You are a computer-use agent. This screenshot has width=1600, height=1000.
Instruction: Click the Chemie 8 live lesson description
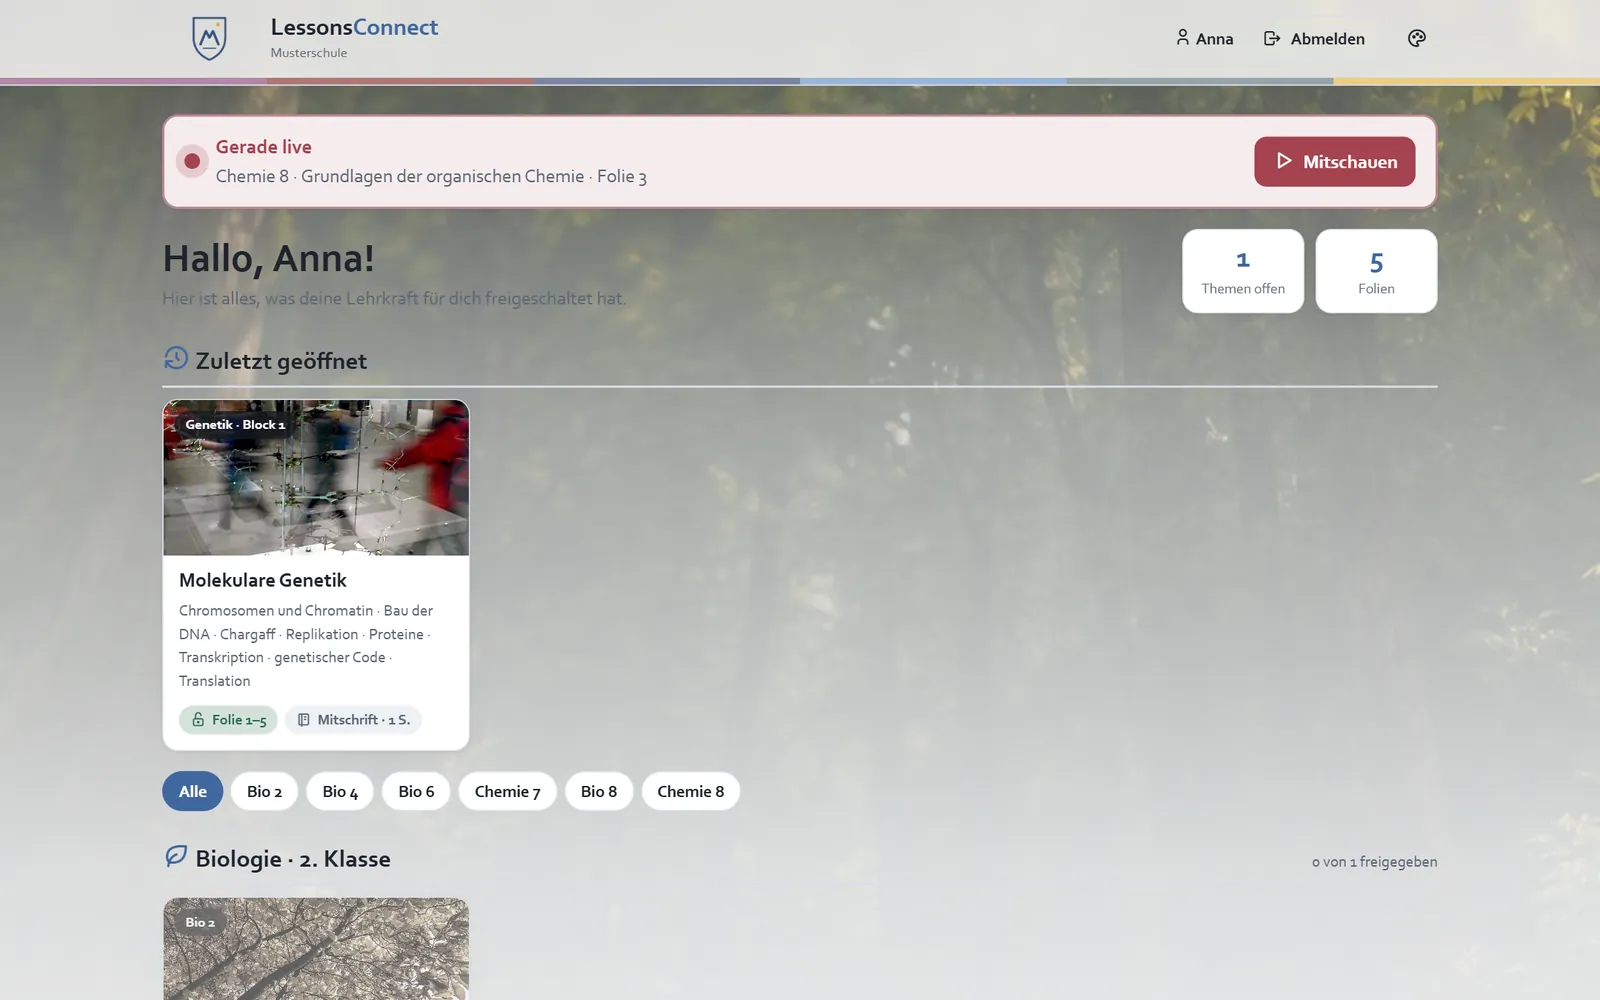(x=431, y=177)
